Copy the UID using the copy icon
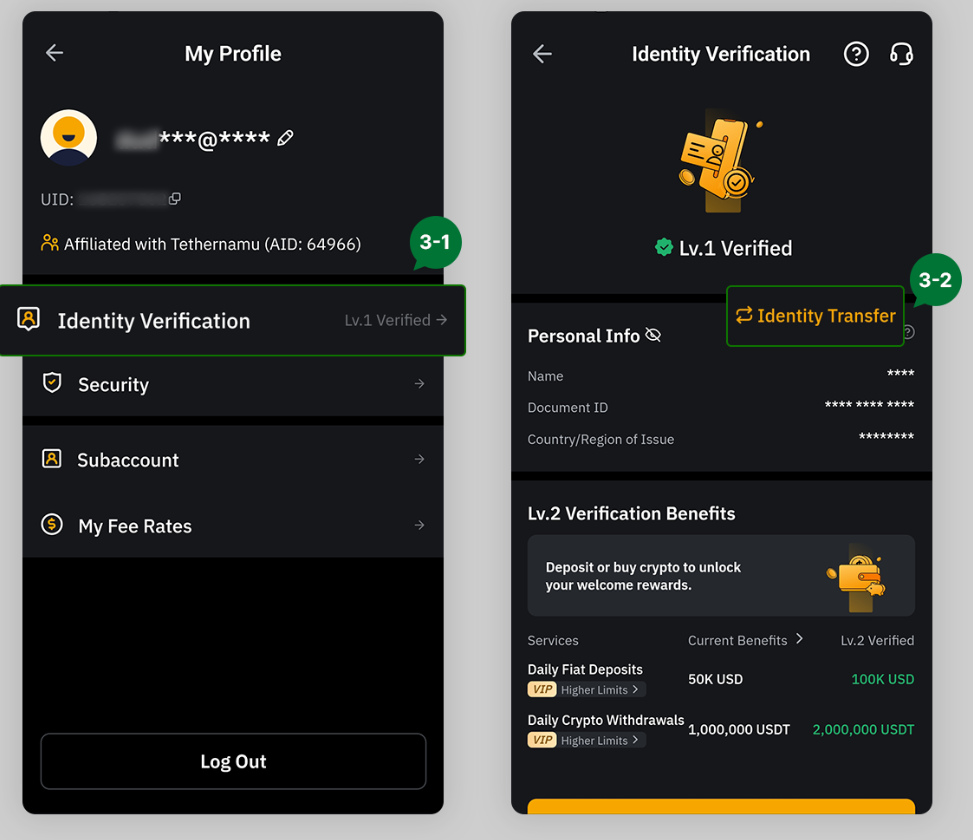973x840 pixels. 175,199
